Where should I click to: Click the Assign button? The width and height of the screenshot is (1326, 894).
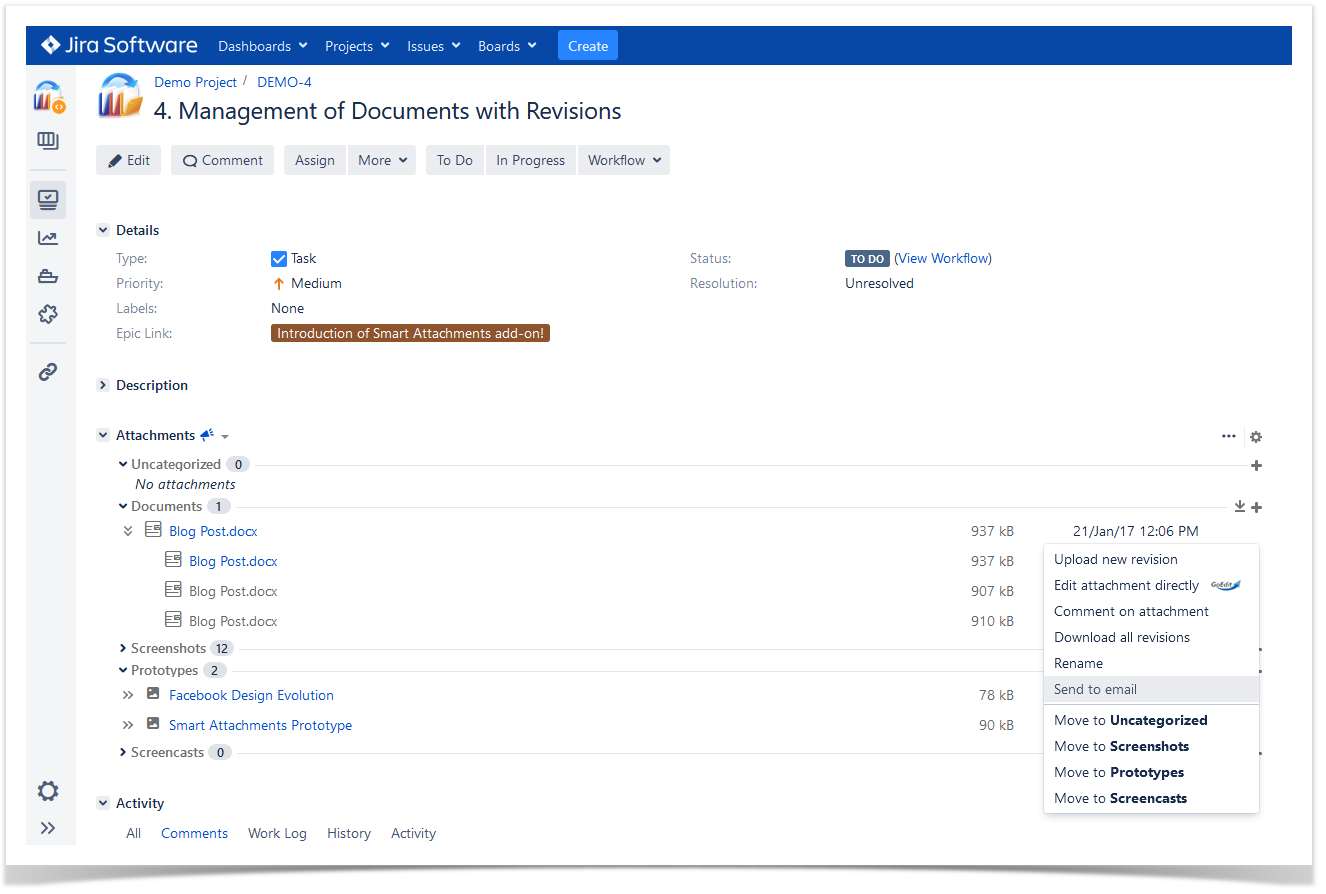point(315,160)
